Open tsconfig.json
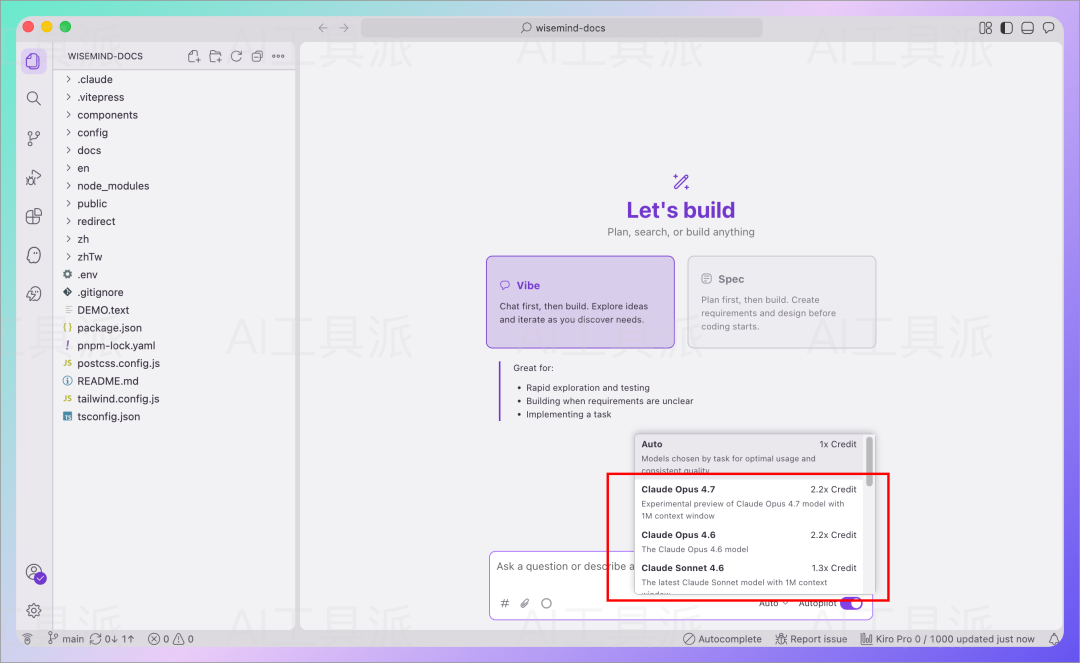1080x663 pixels. [175, 417]
